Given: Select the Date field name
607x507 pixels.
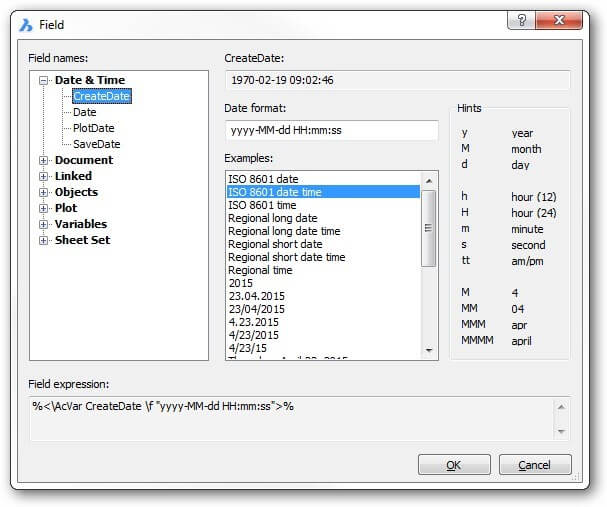Looking at the screenshot, I should 85,112.
